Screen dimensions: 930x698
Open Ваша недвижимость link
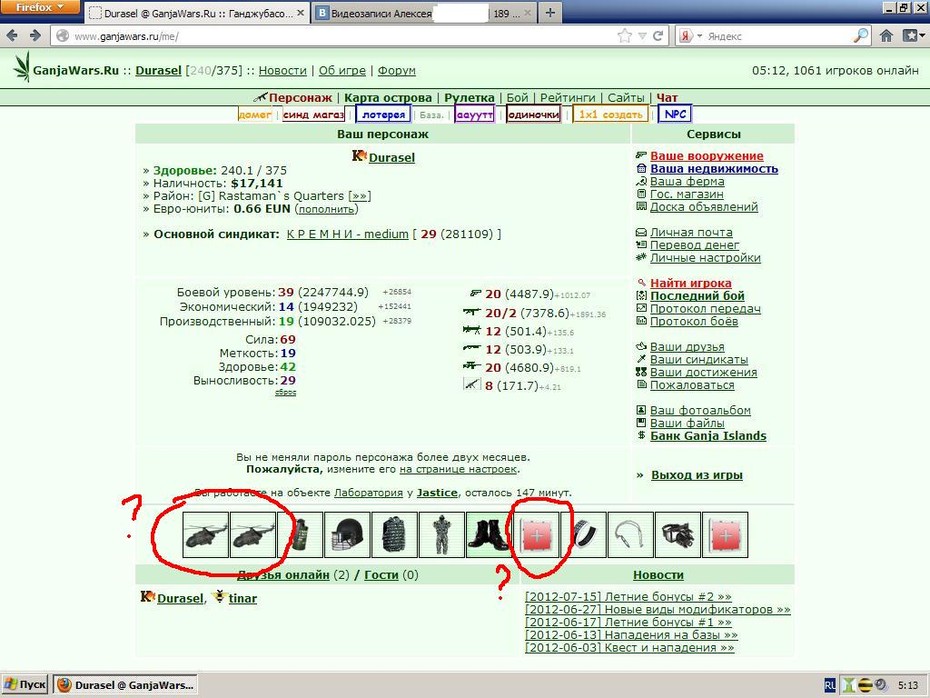714,169
